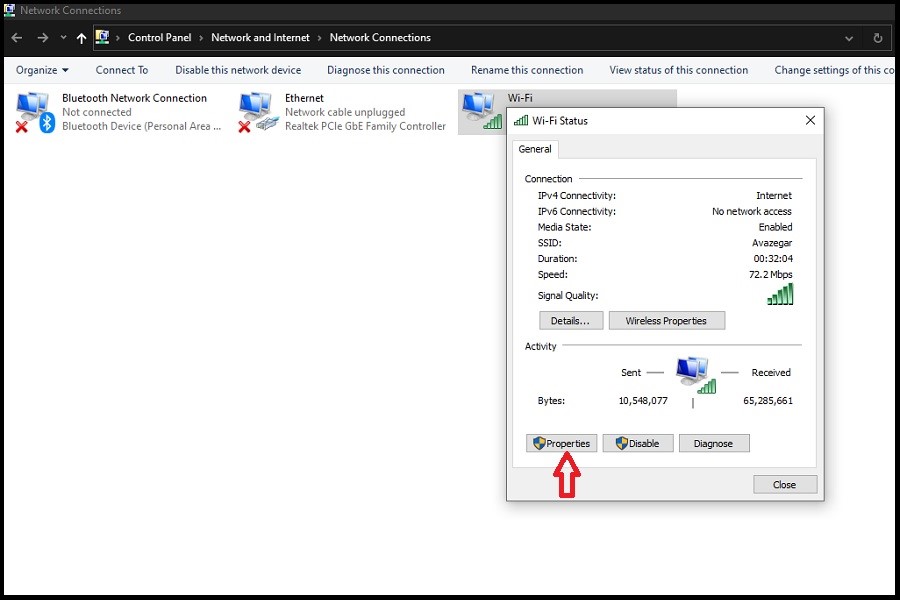900x600 pixels.
Task: Select the Wi-Fi adapter icon
Action: [481, 110]
